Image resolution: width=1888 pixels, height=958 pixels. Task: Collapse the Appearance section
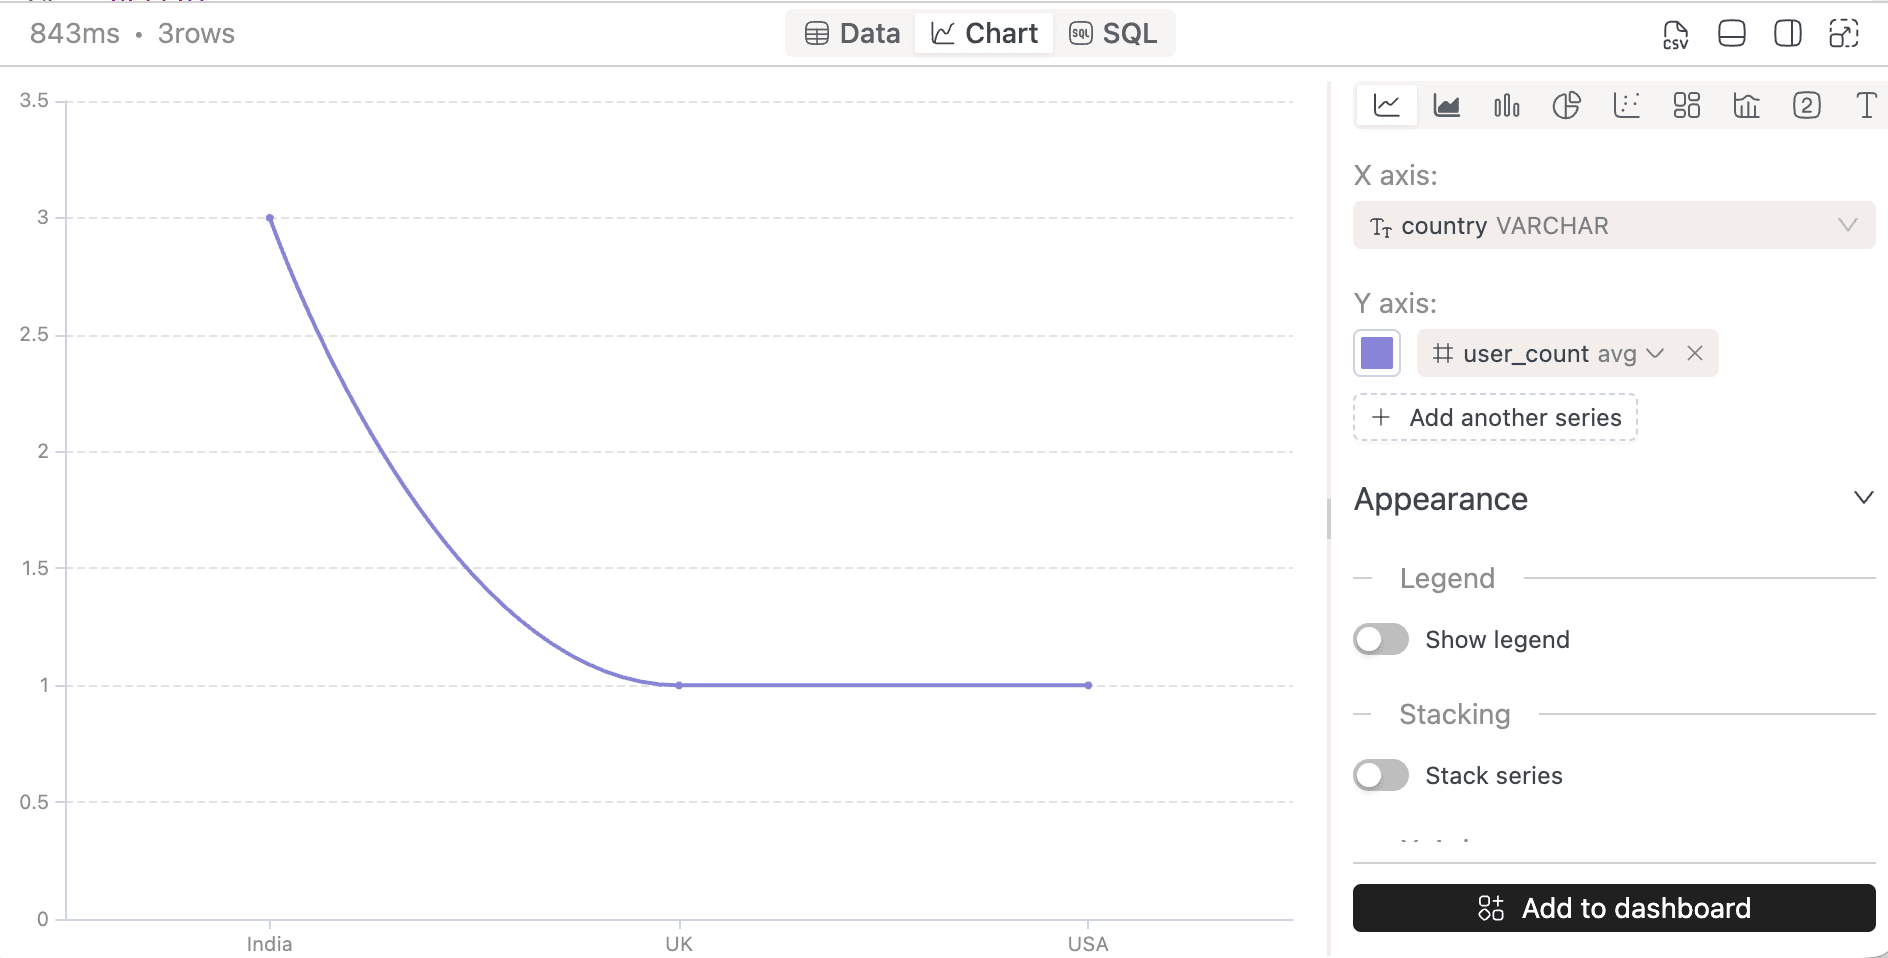tap(1863, 498)
